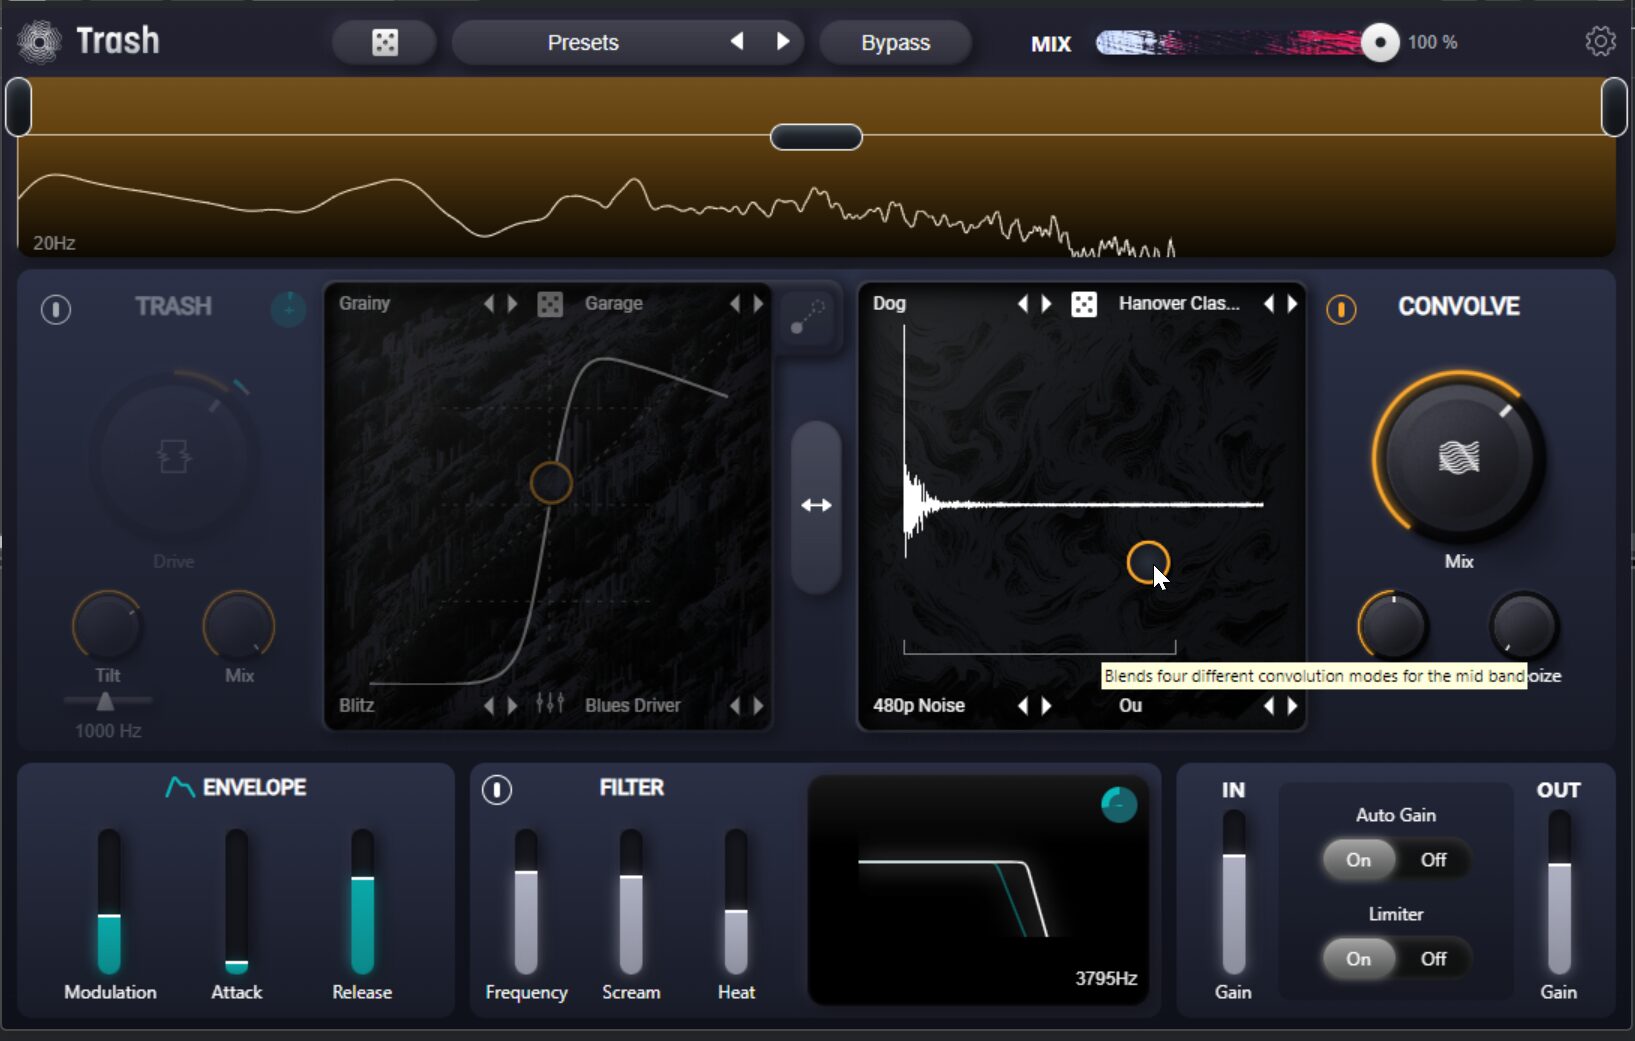
Task: Click the Trash Tilt knob
Action: [107, 626]
